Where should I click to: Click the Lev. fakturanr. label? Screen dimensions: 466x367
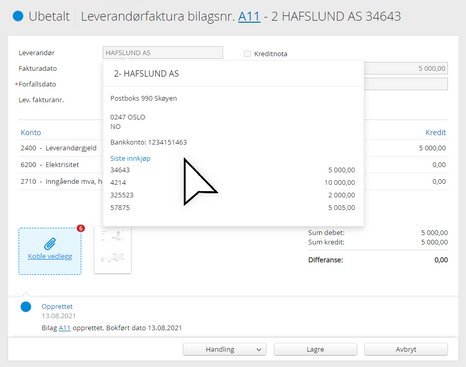[x=41, y=100]
